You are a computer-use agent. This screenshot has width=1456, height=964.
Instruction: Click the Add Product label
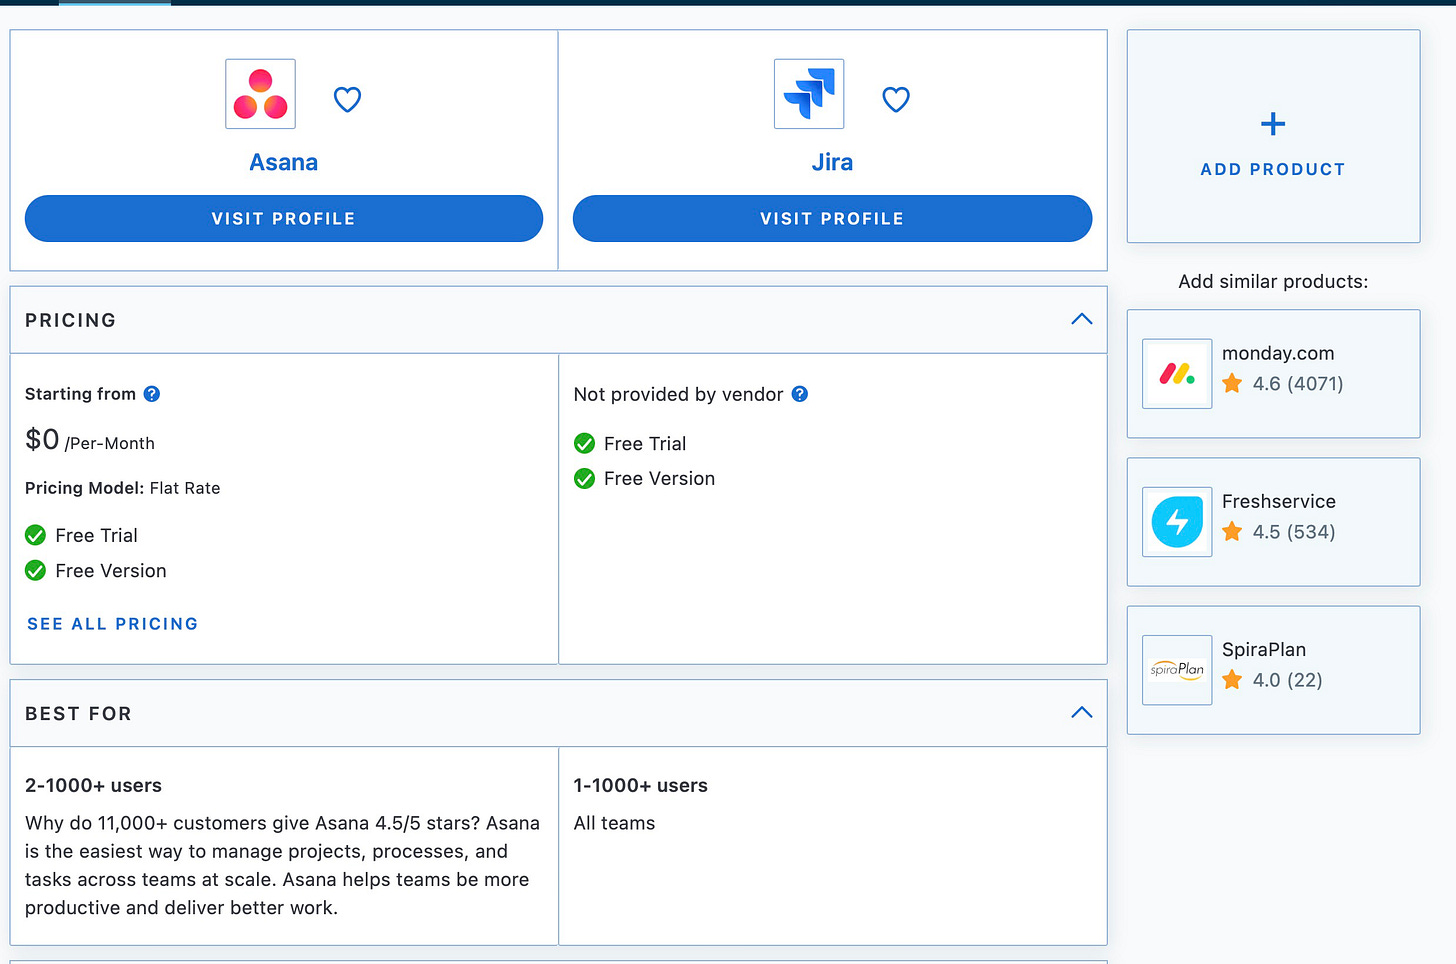(1273, 170)
